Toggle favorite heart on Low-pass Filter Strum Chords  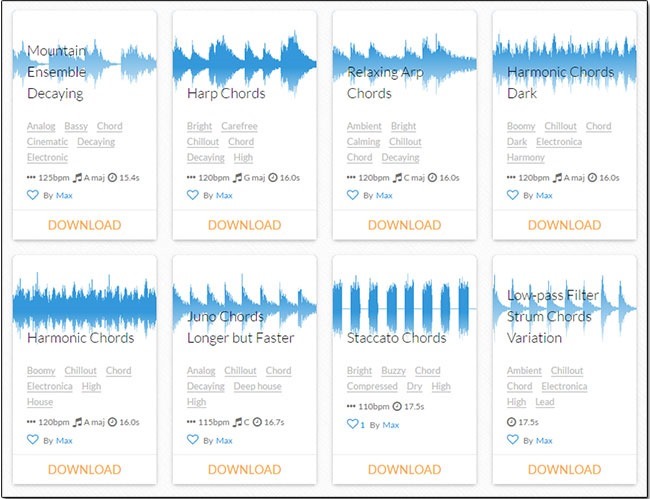[512, 440]
